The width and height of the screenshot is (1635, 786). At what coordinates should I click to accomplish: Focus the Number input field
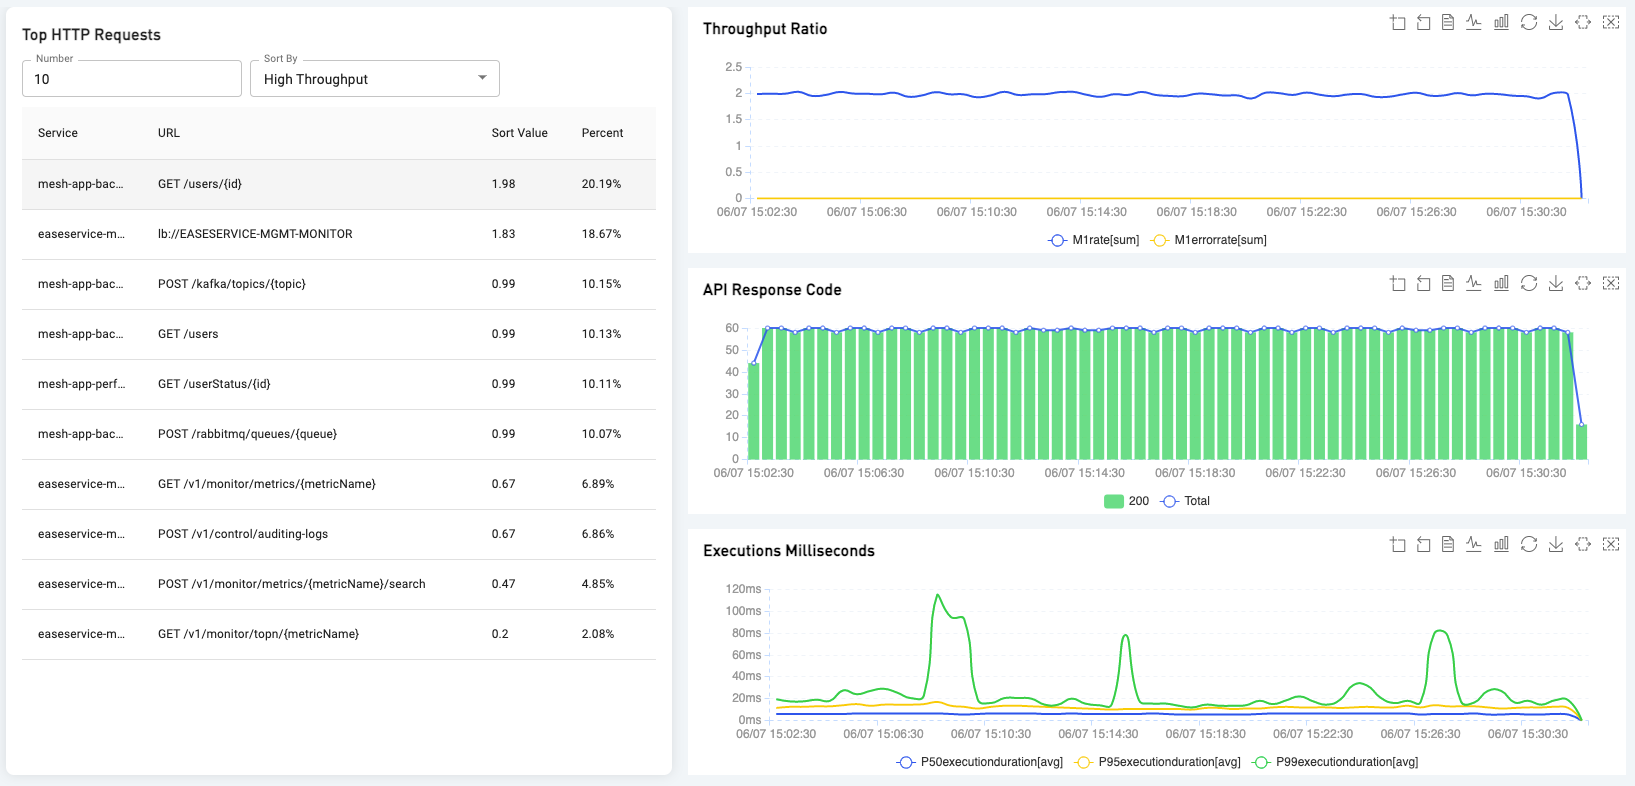132,79
